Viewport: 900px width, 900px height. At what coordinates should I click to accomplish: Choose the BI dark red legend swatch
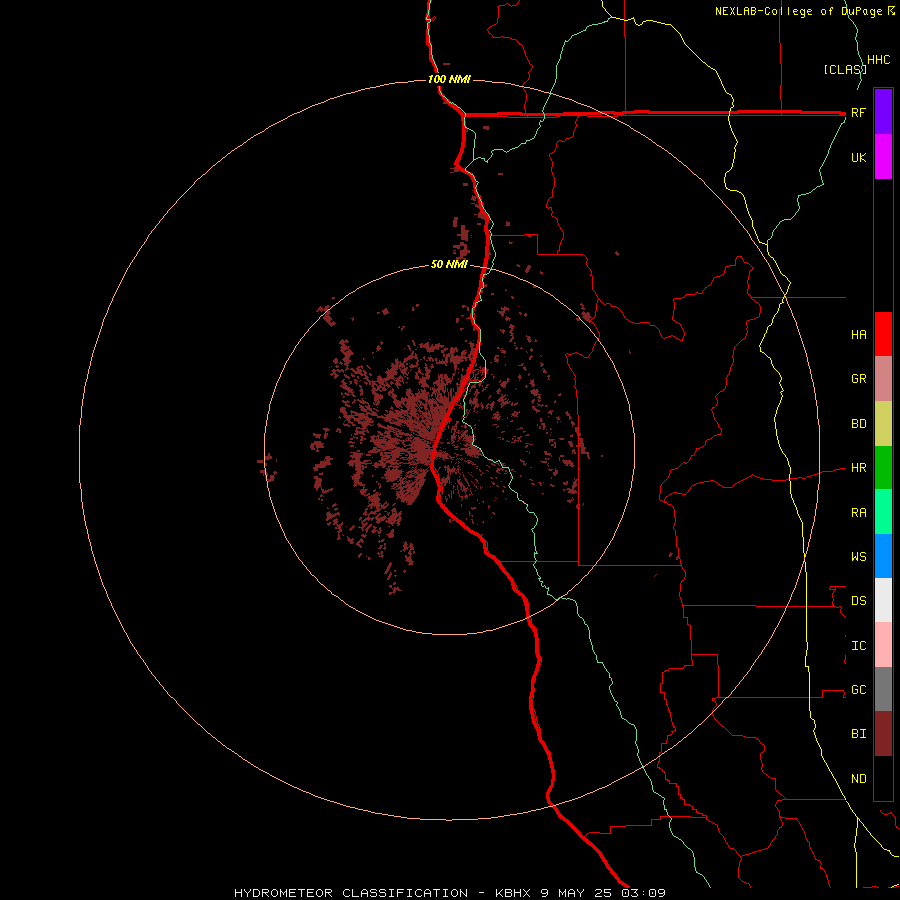[883, 734]
